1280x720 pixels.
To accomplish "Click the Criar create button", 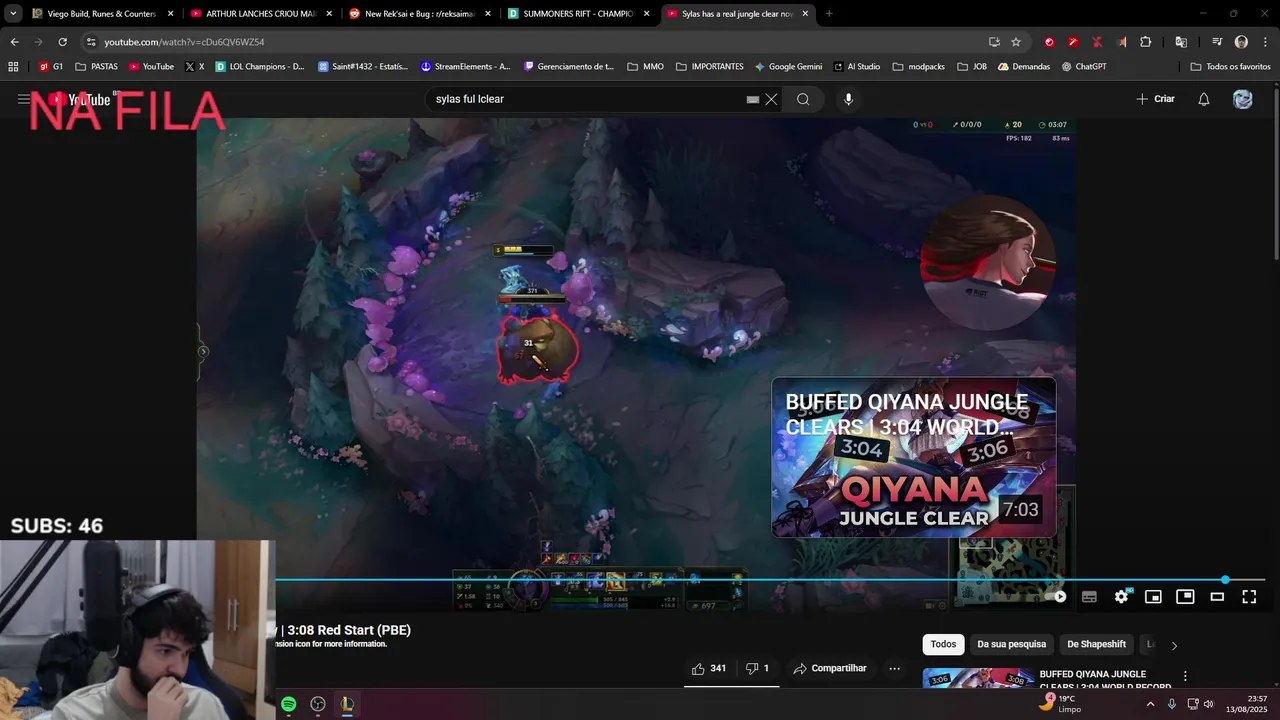I will [1156, 99].
